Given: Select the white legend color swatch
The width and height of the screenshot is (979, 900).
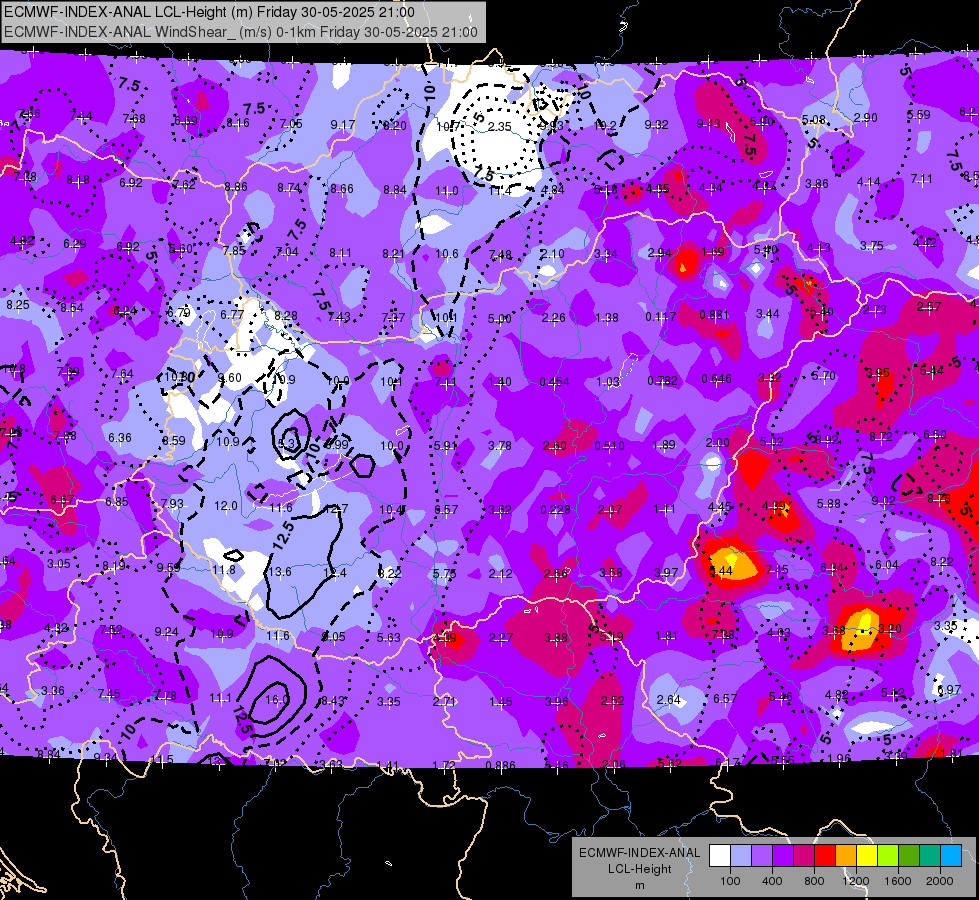Looking at the screenshot, I should [x=720, y=856].
